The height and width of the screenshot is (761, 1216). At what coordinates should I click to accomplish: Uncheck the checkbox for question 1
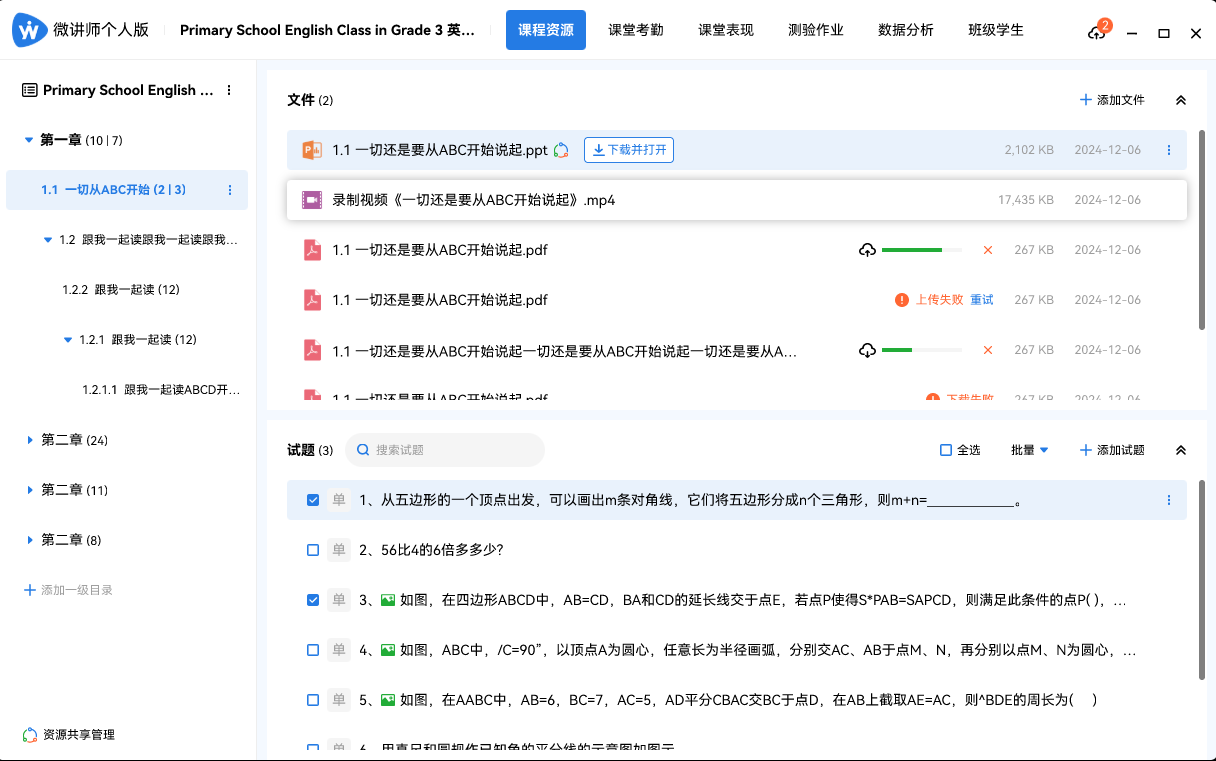coord(313,500)
